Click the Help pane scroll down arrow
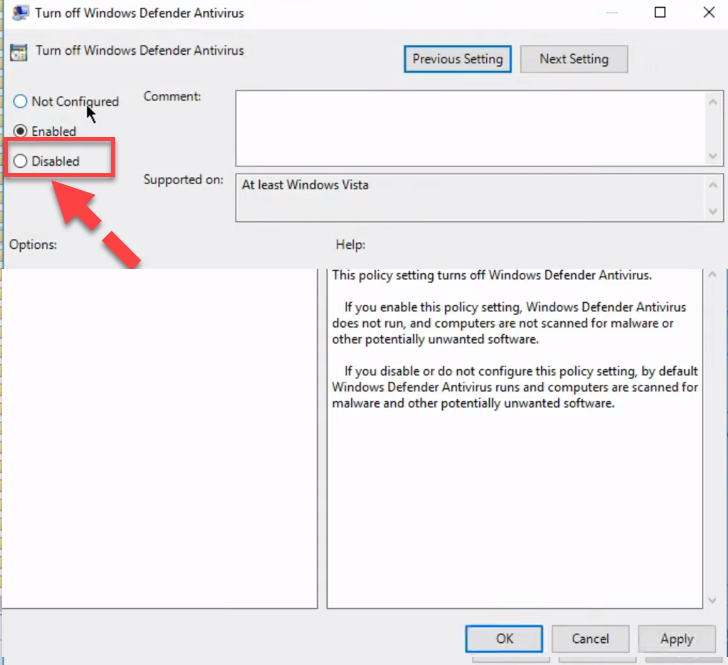728x665 pixels. coord(712,601)
